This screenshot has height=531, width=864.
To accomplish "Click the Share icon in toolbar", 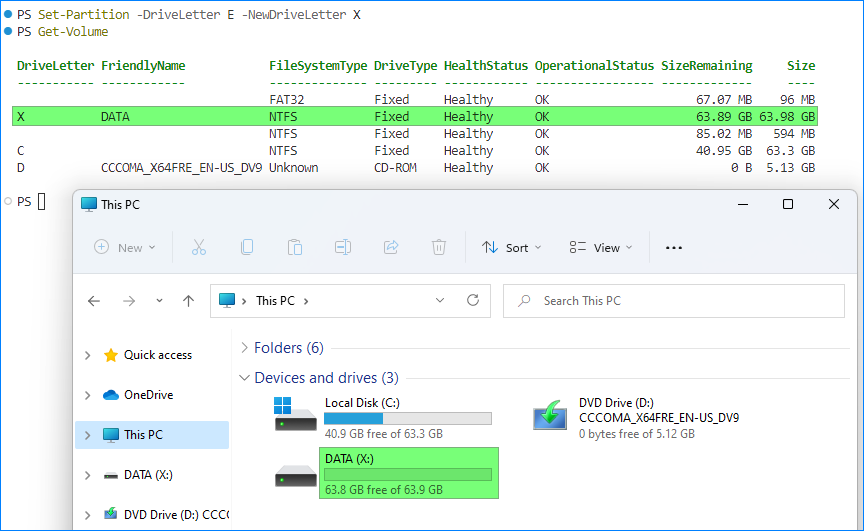I will [x=391, y=247].
